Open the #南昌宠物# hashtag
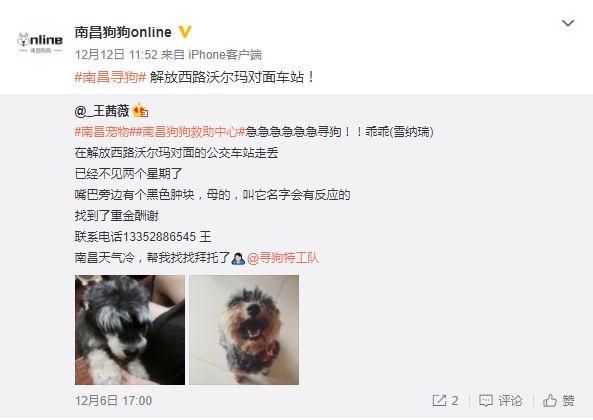 (x=102, y=132)
